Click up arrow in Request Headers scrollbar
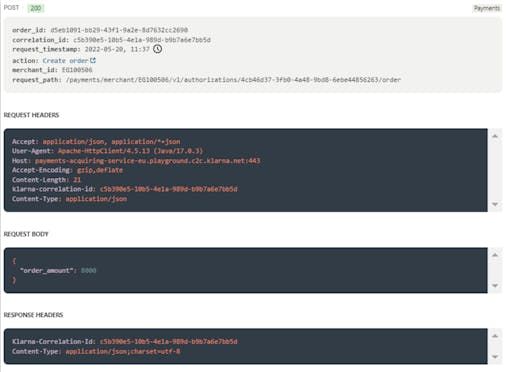This screenshot has width=506, height=372. pos(495,136)
